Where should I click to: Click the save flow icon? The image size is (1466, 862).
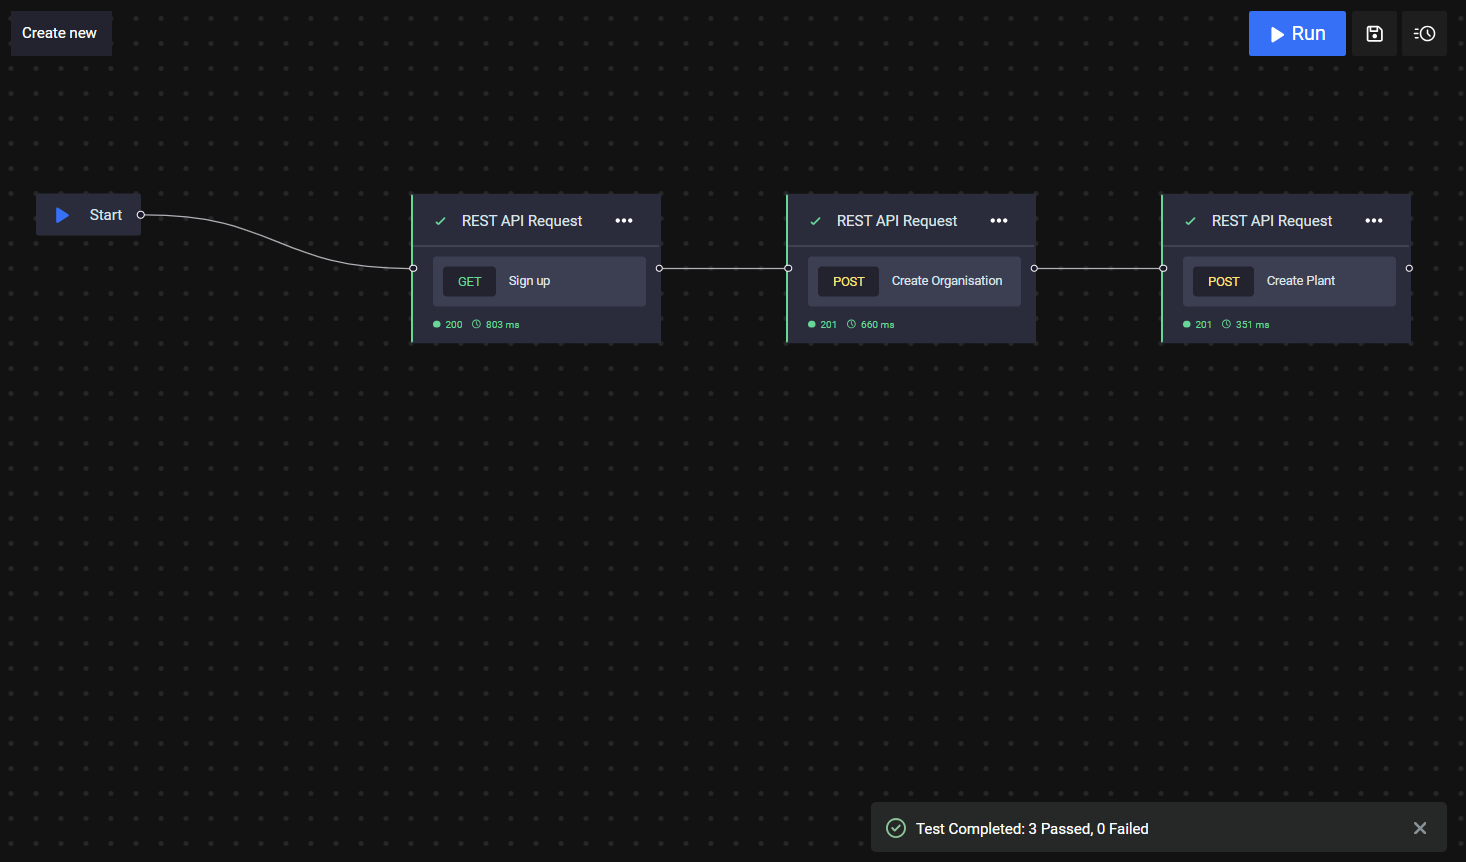(1374, 34)
